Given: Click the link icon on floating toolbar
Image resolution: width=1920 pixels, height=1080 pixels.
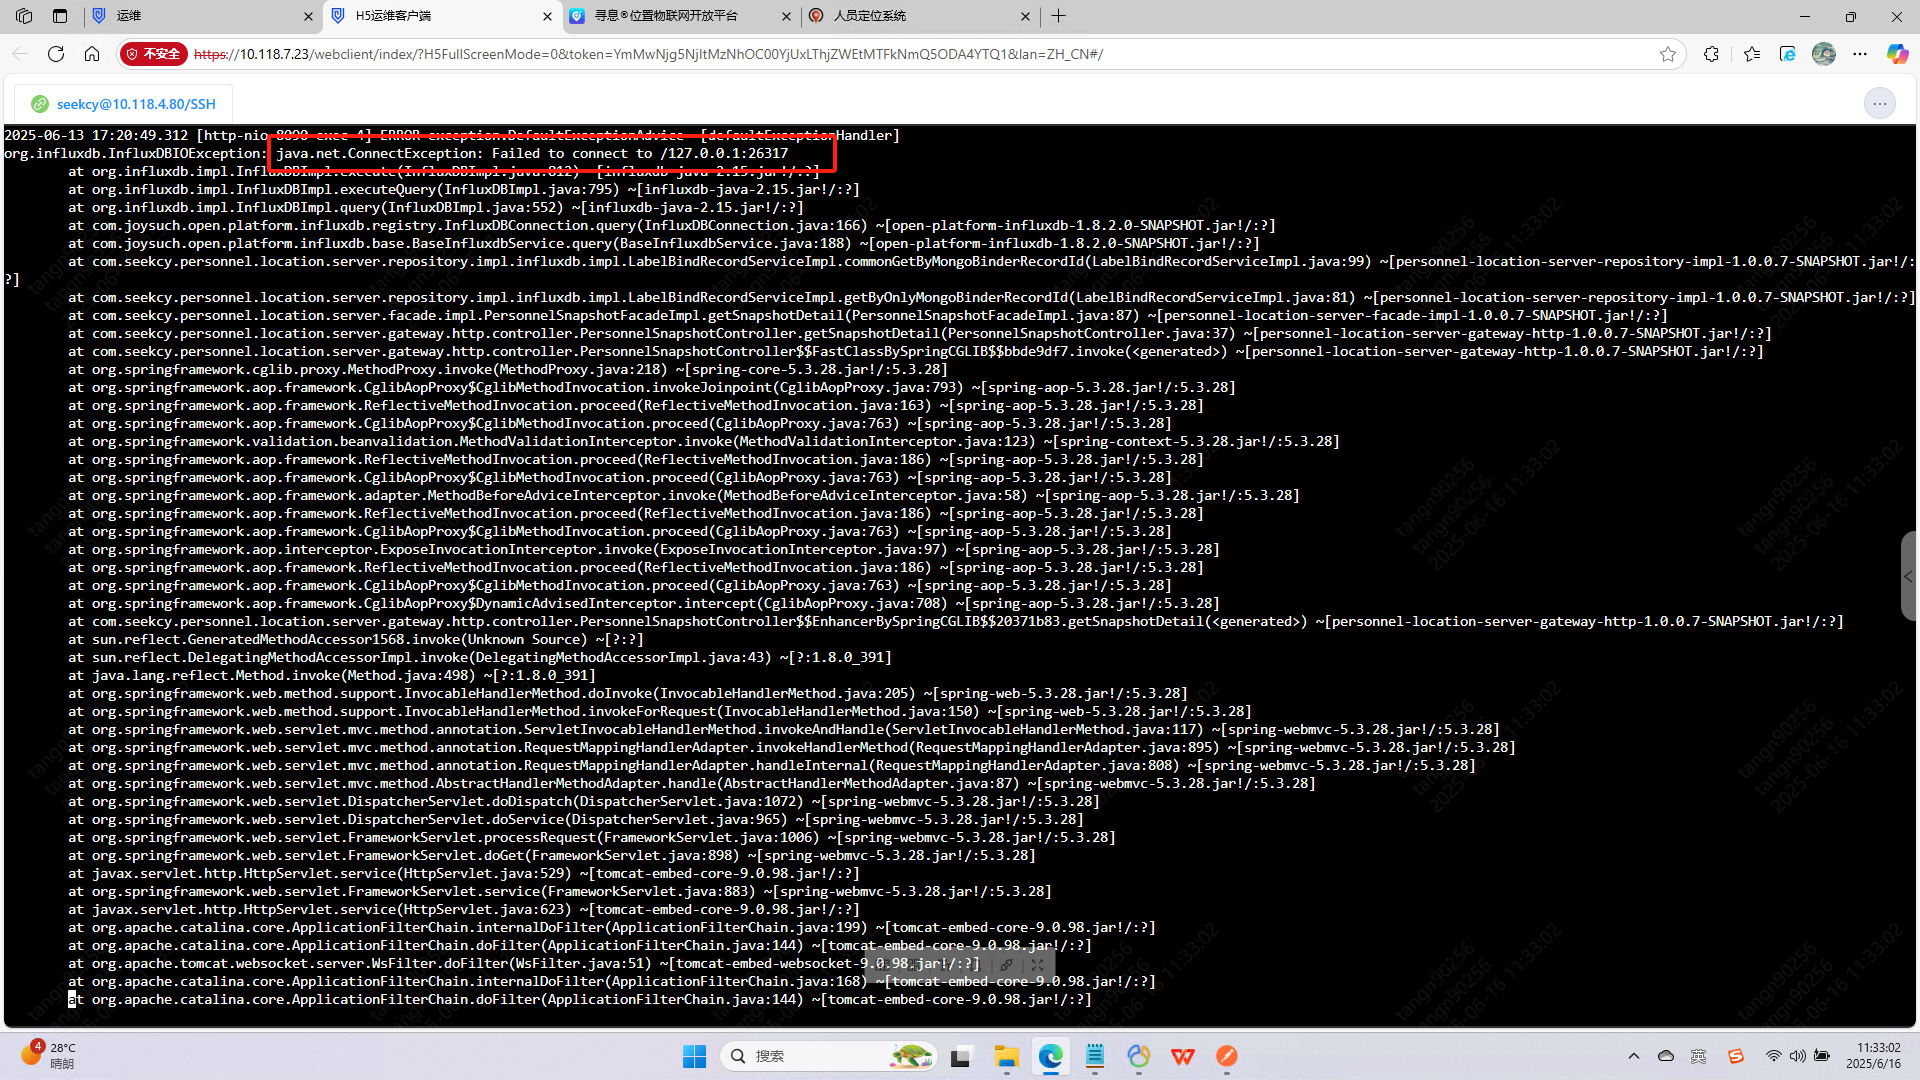Looking at the screenshot, I should 1007,965.
